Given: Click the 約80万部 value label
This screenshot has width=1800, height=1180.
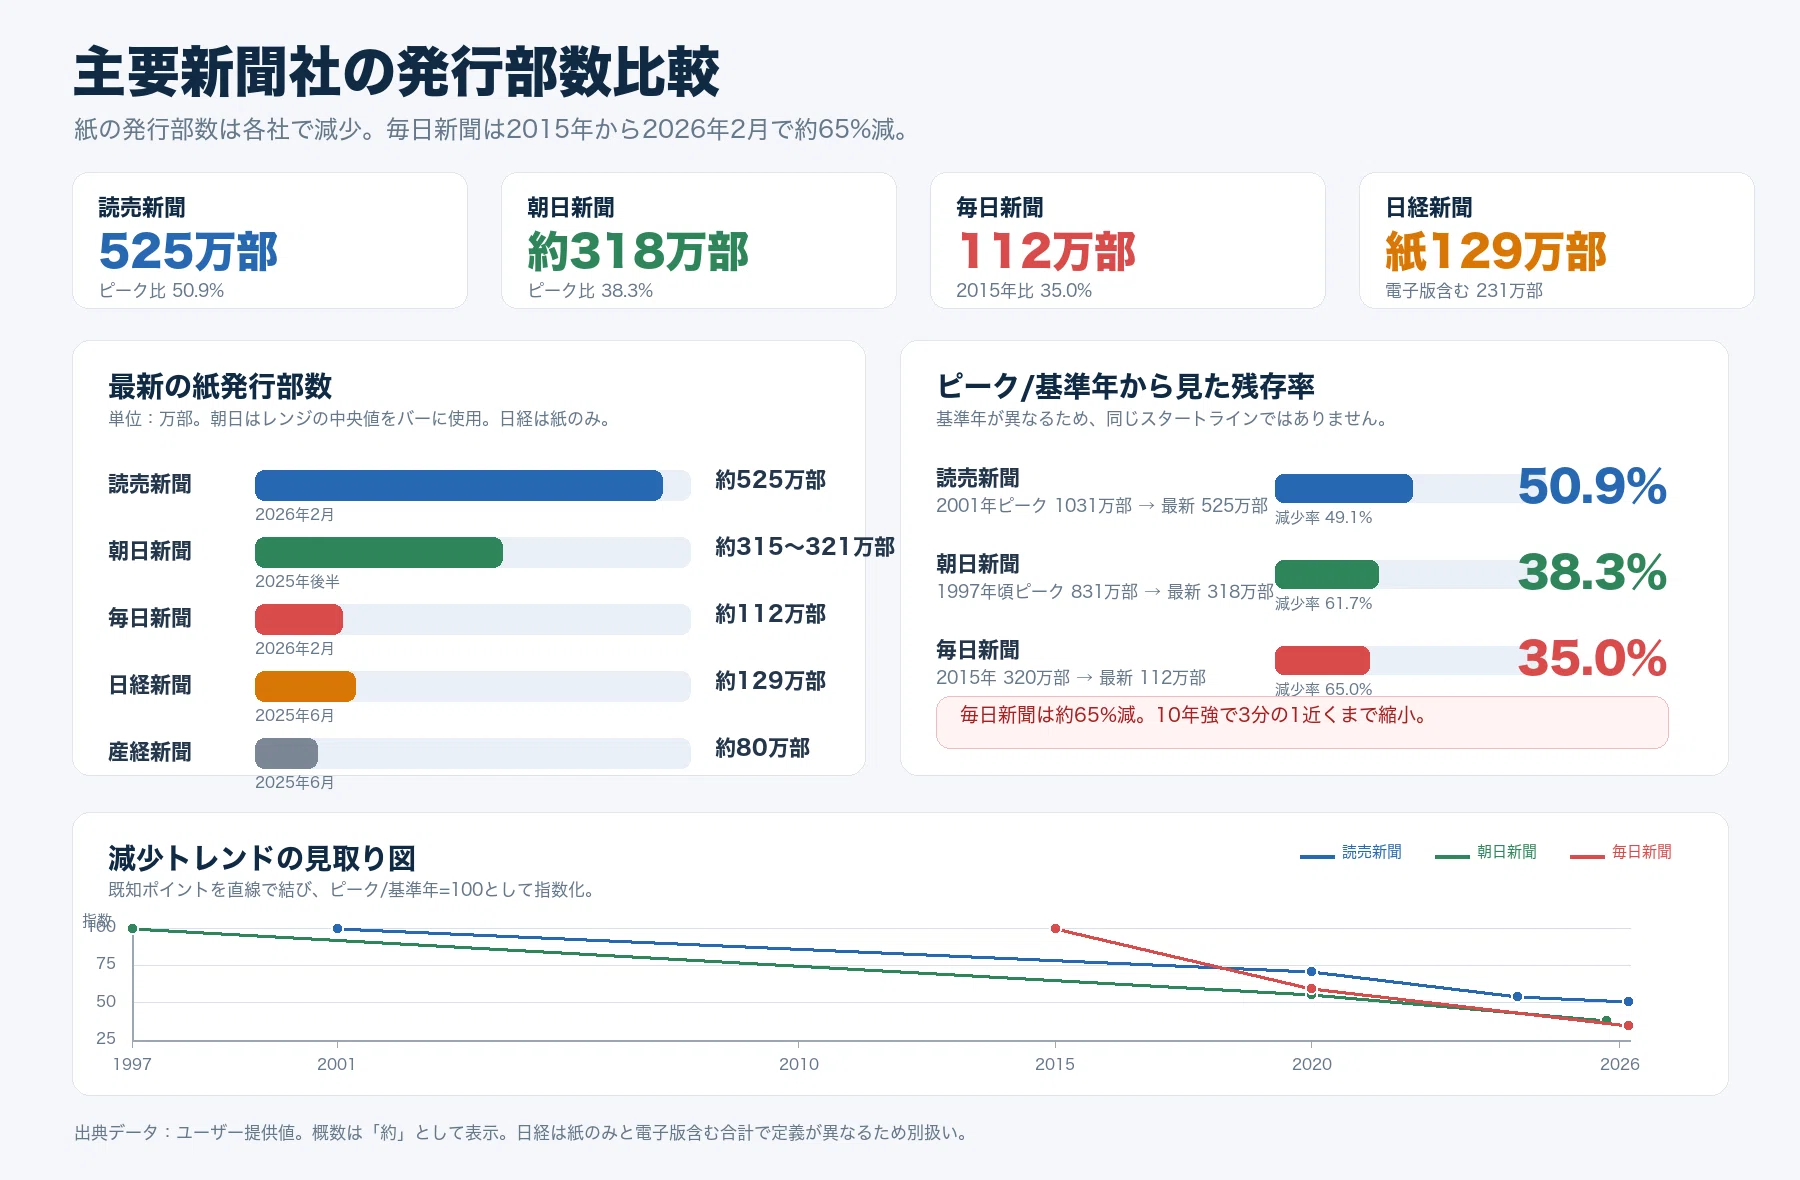Looking at the screenshot, I should coord(762,748).
